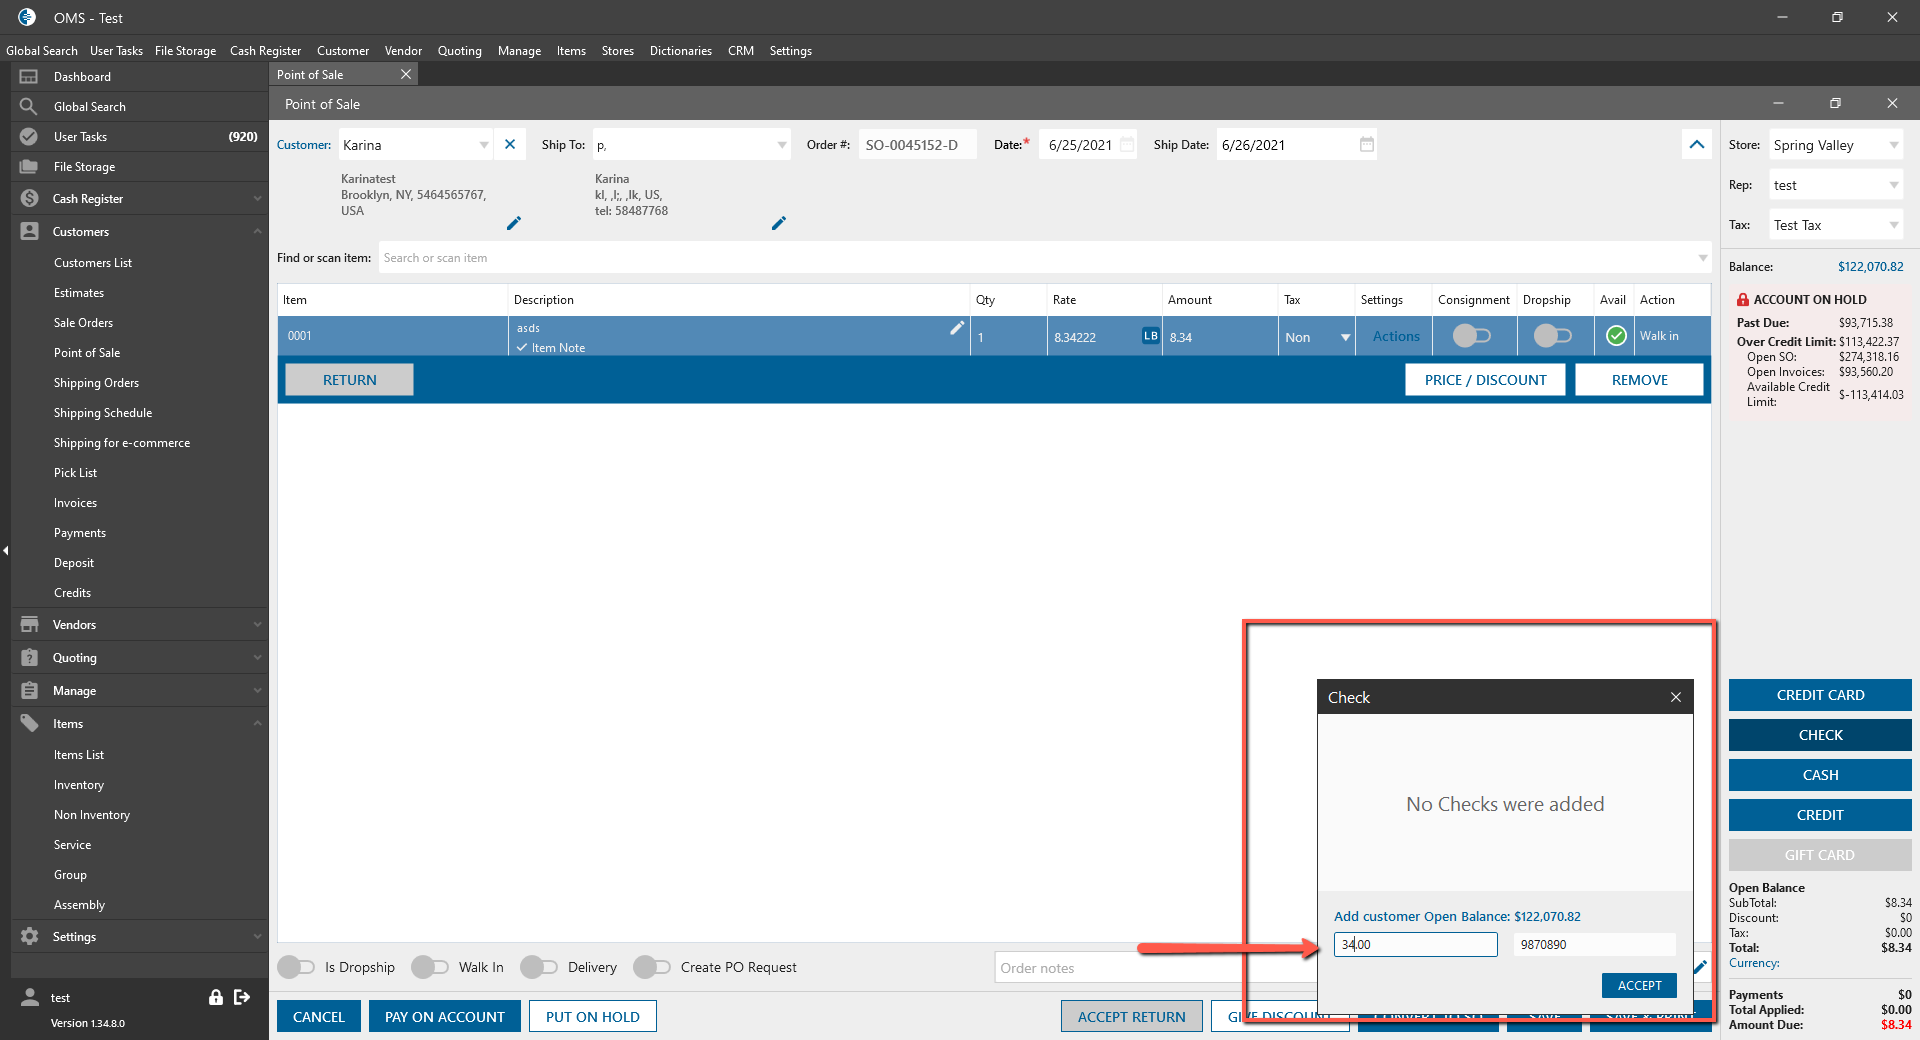
Task: Open the Dictionaries menu
Action: click(x=681, y=51)
